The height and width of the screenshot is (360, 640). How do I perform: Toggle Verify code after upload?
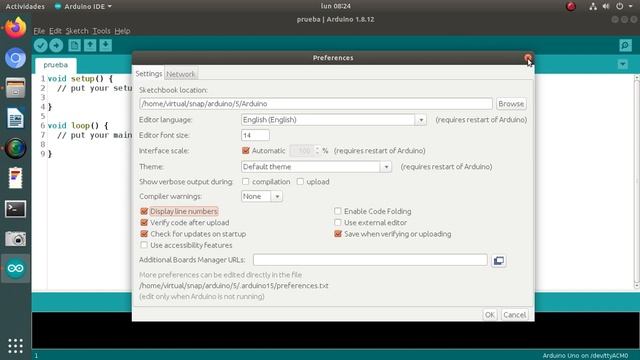click(x=144, y=223)
